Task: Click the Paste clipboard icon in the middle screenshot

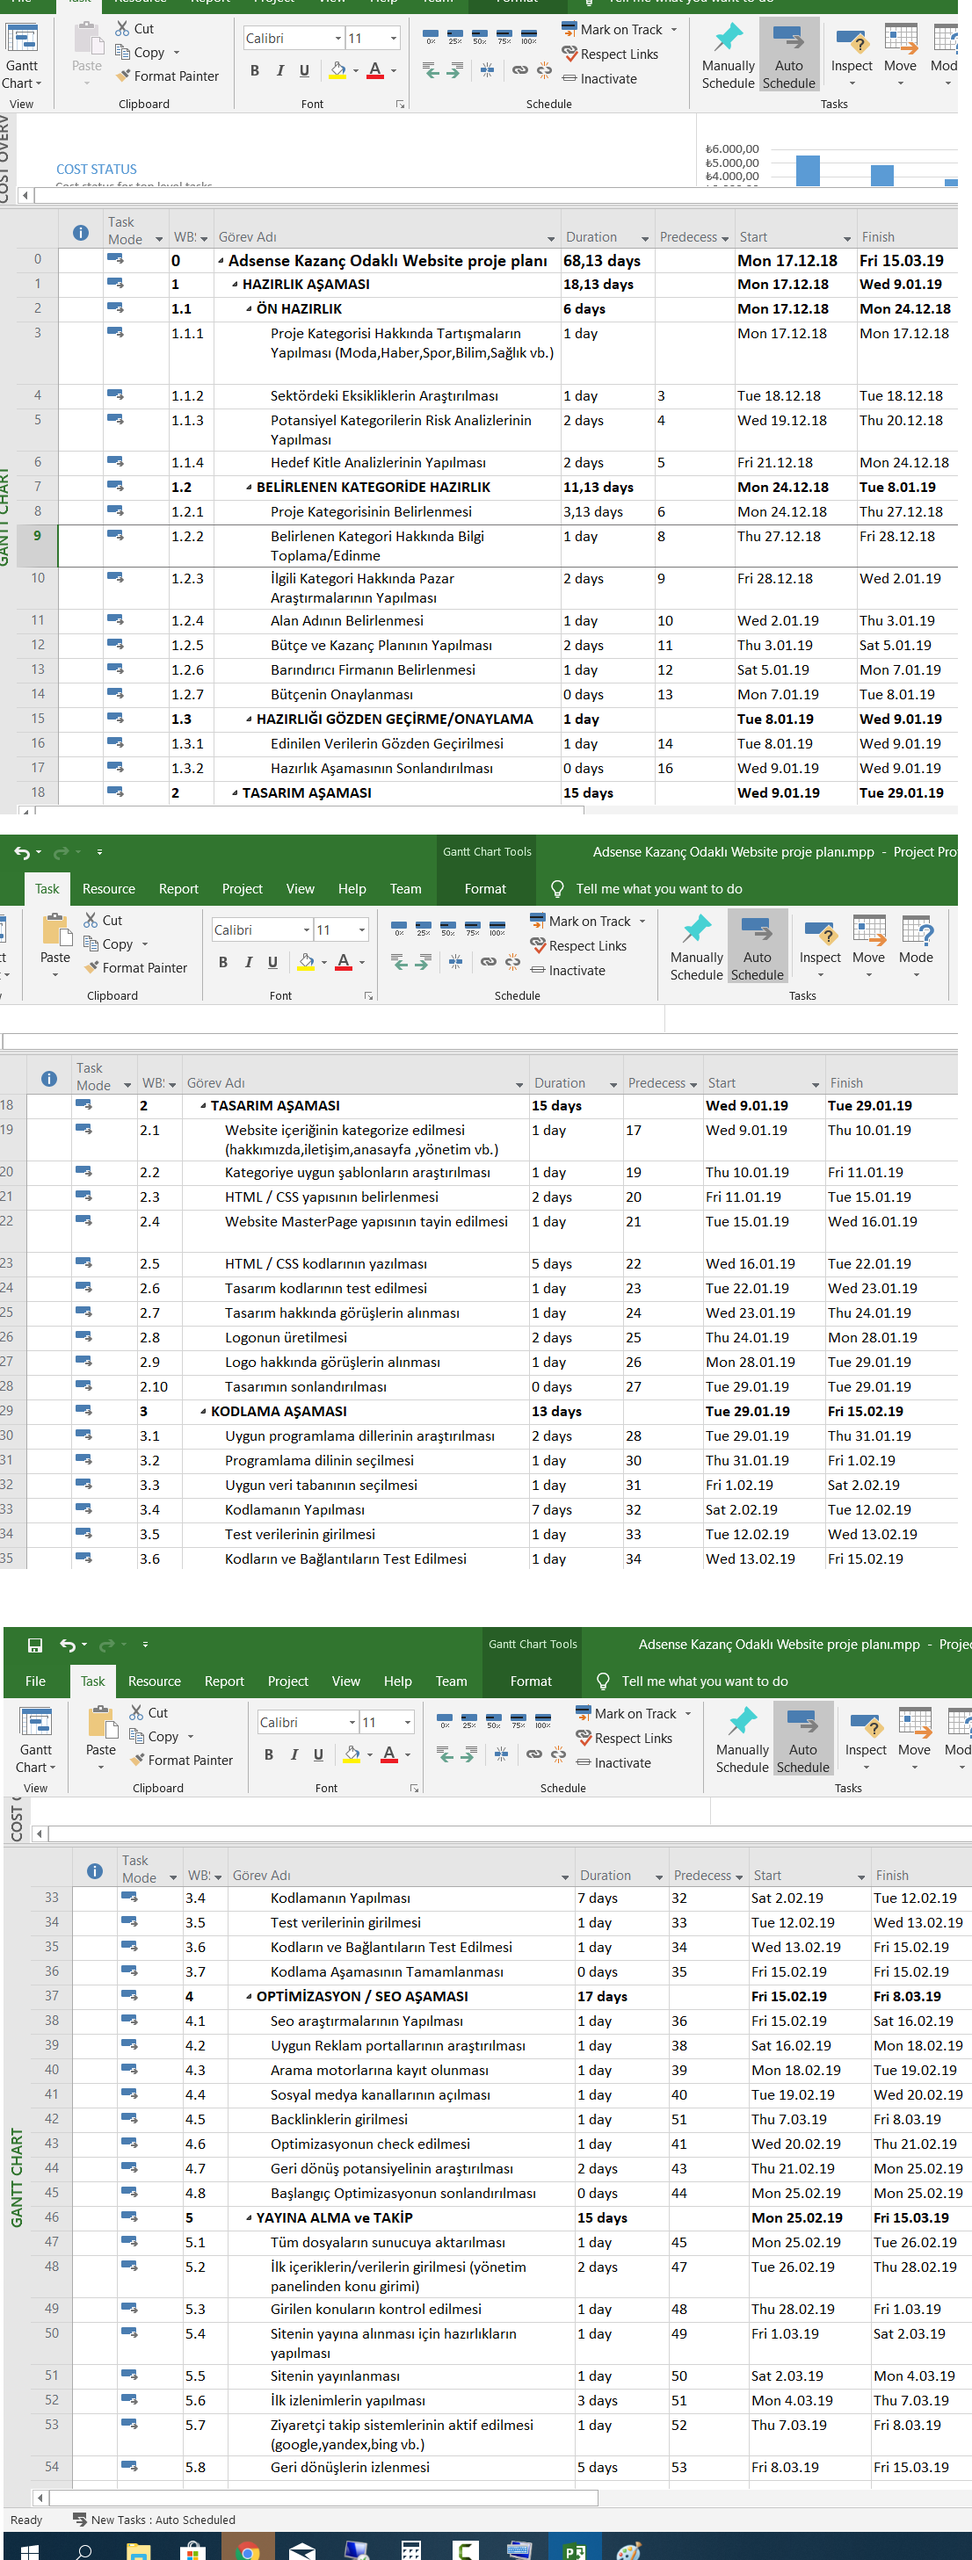Action: 55,929
